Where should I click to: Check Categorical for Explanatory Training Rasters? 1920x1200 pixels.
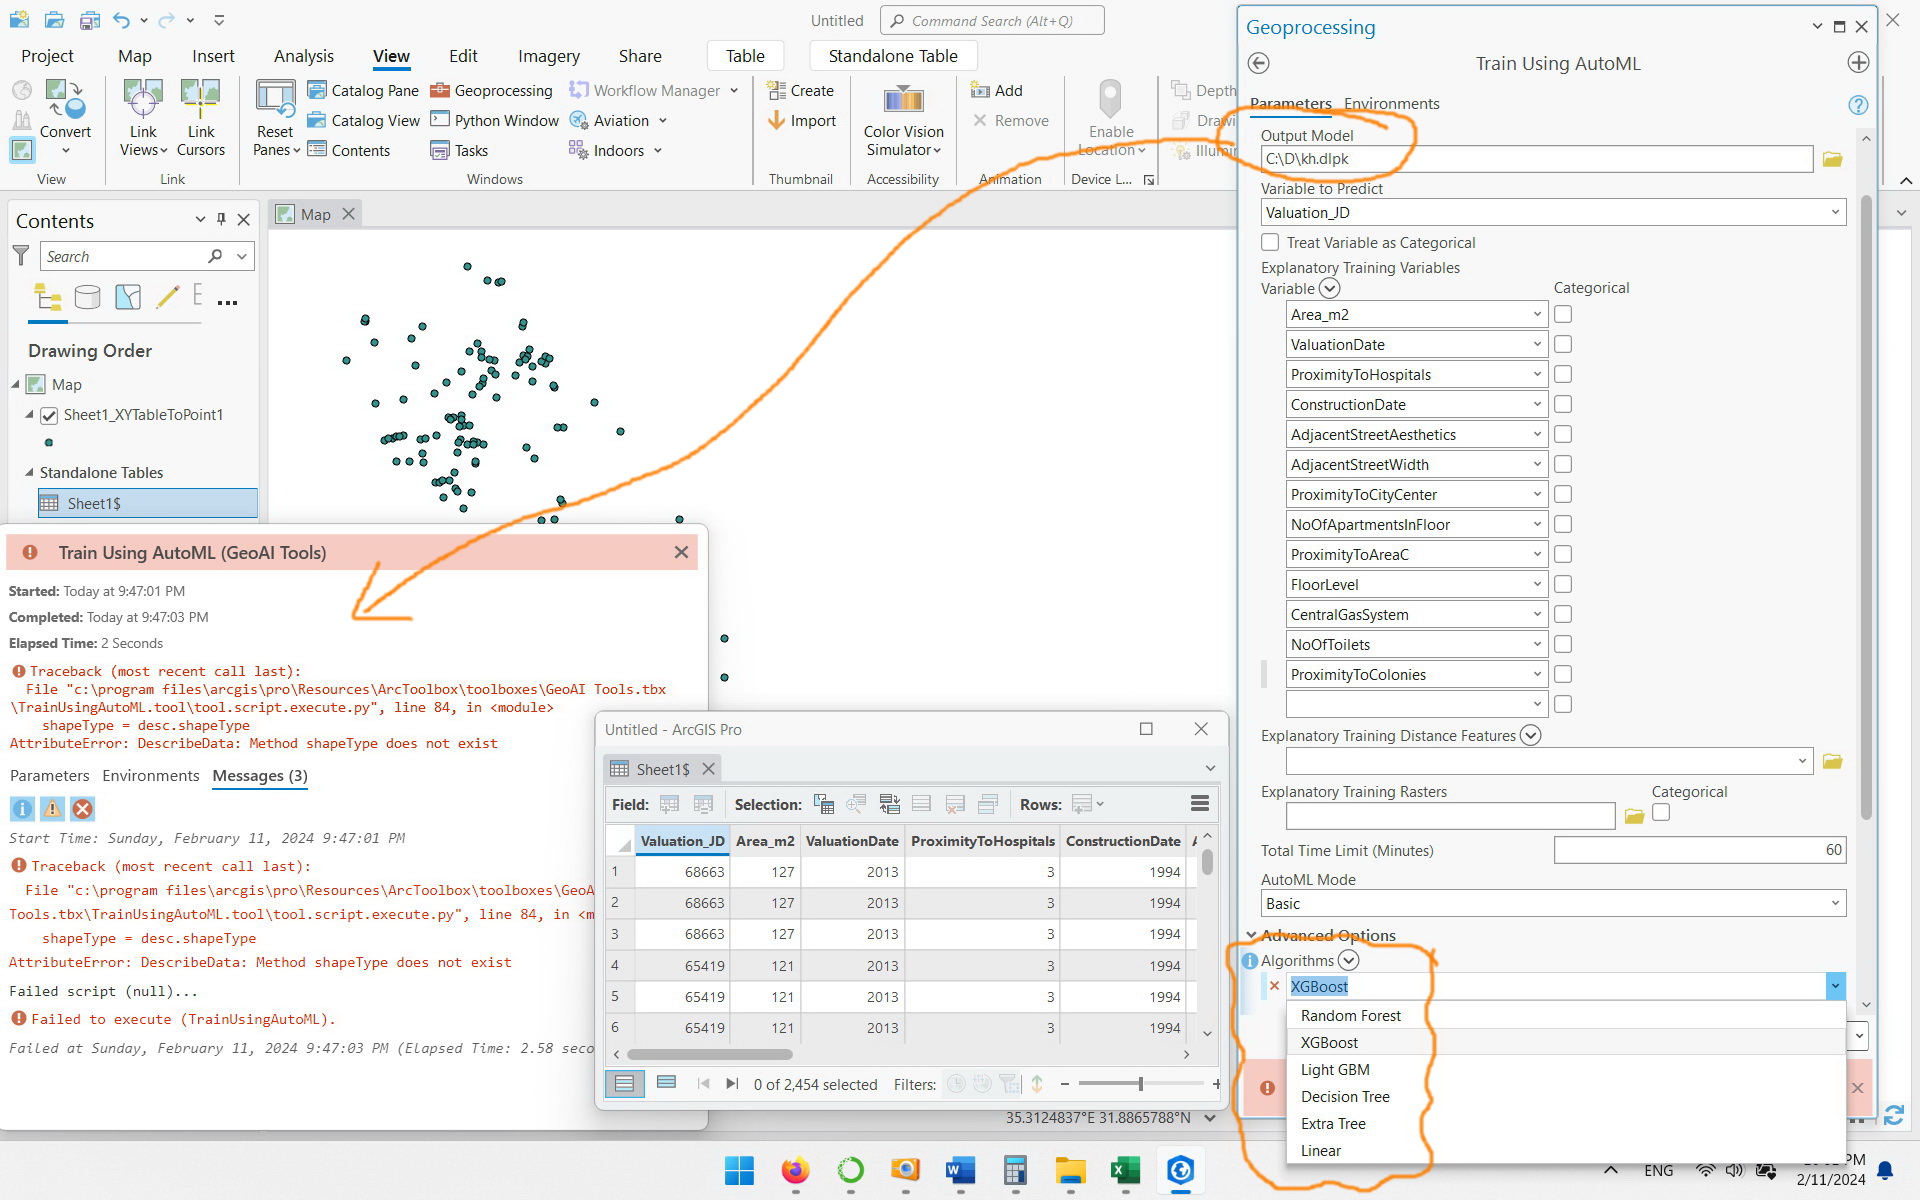click(1661, 813)
